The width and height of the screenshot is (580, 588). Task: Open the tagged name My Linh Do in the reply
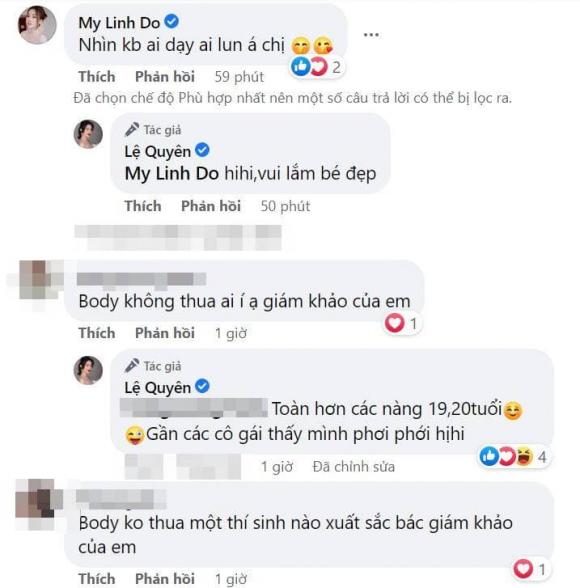coord(172,174)
